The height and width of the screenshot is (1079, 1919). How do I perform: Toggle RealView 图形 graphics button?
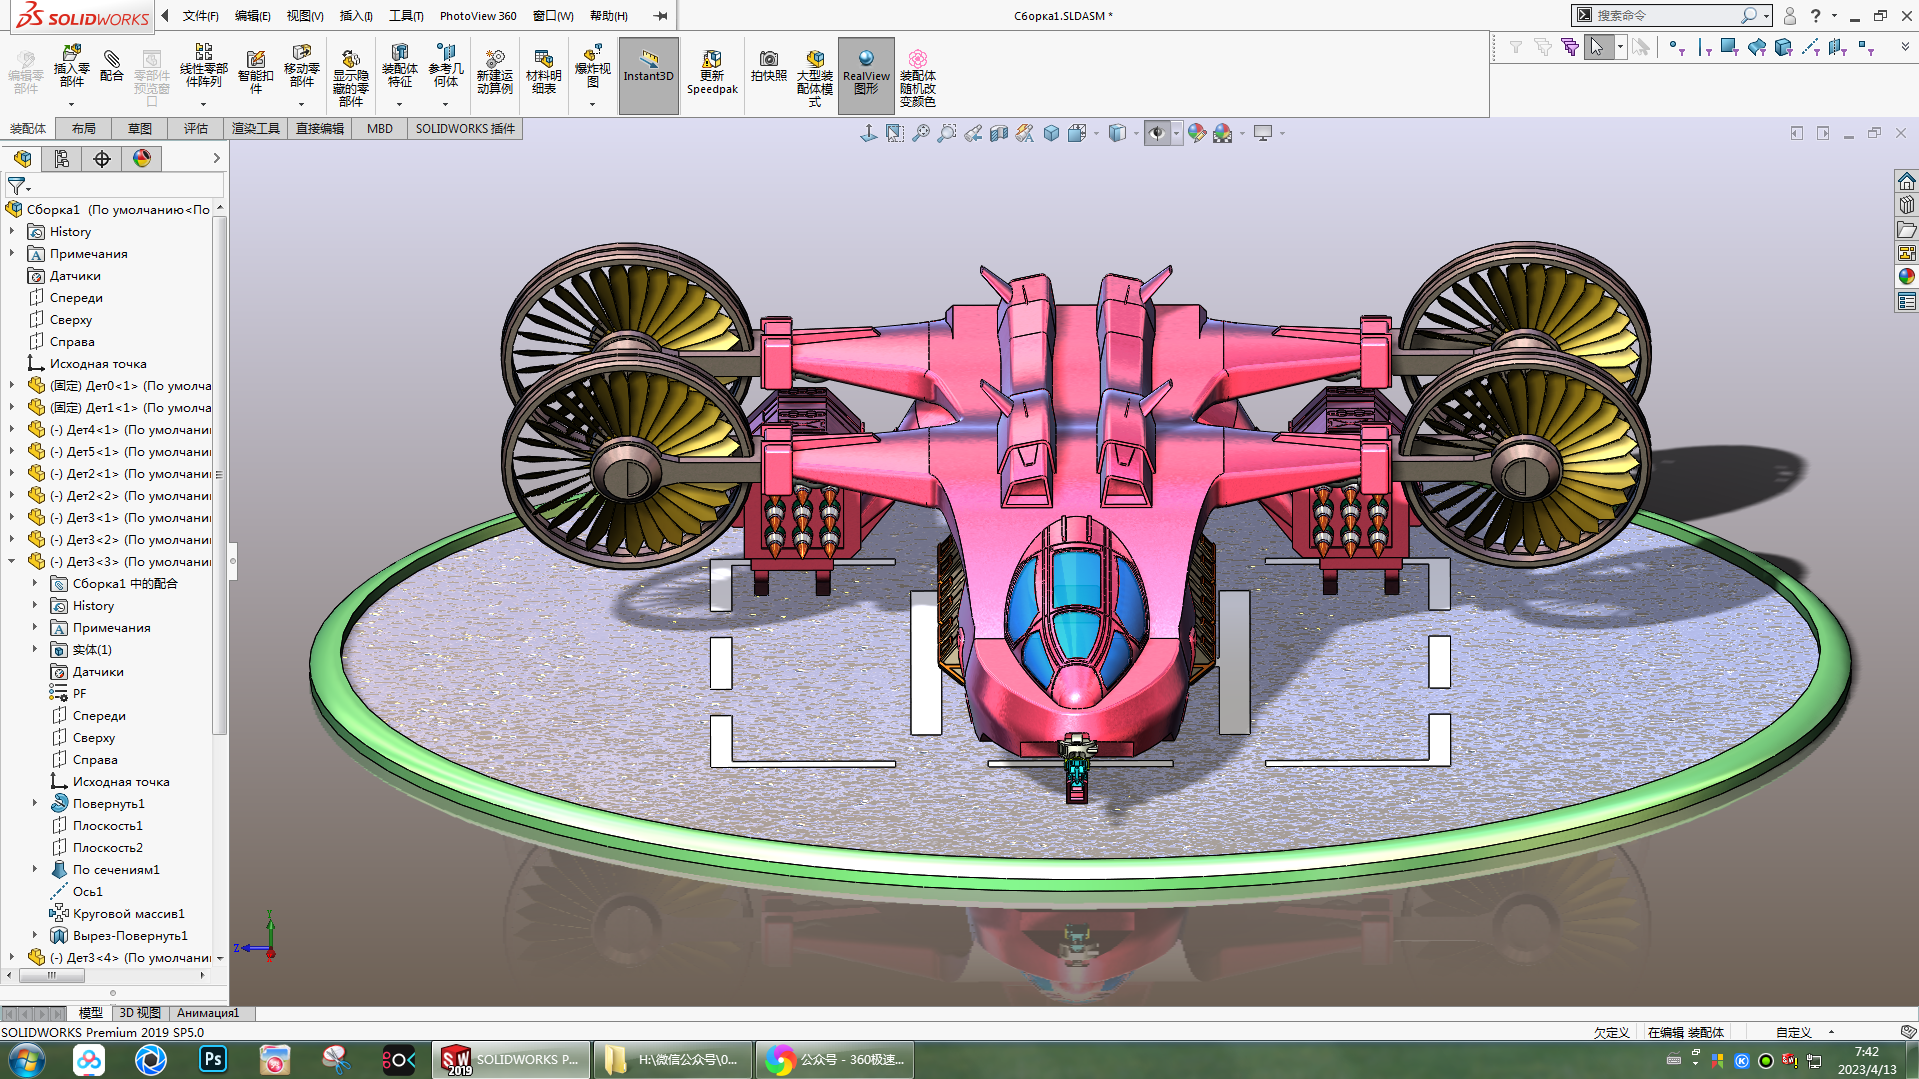click(x=866, y=72)
